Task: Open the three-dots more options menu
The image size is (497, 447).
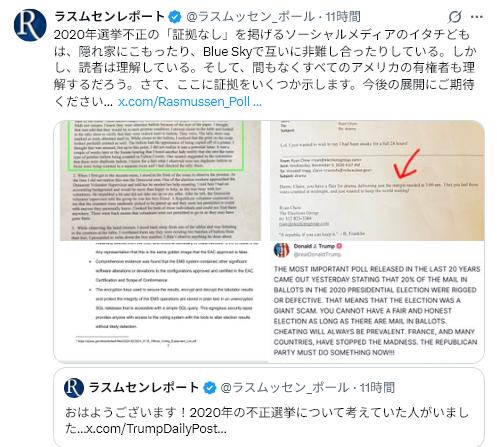Action: click(x=477, y=17)
